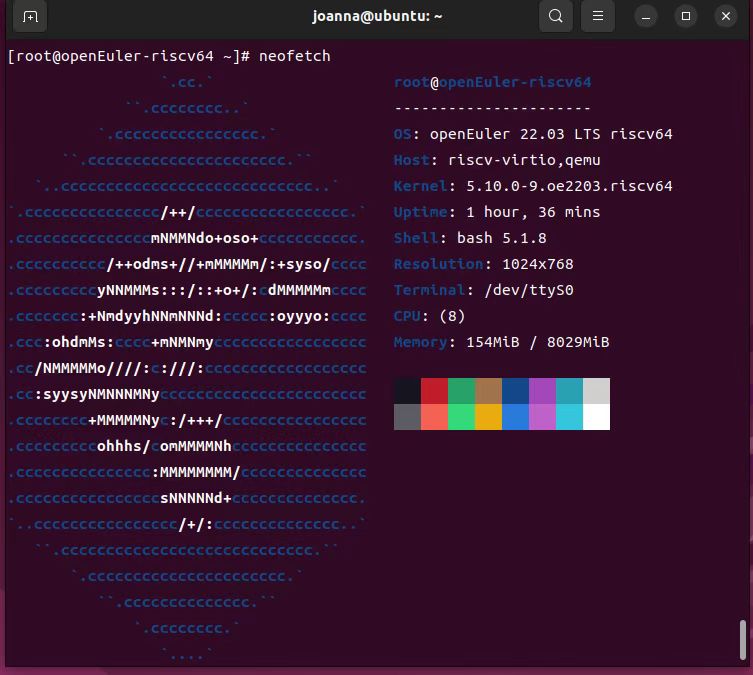Viewport: 753px width, 675px height.
Task: Open the terminal search
Action: [x=556, y=16]
